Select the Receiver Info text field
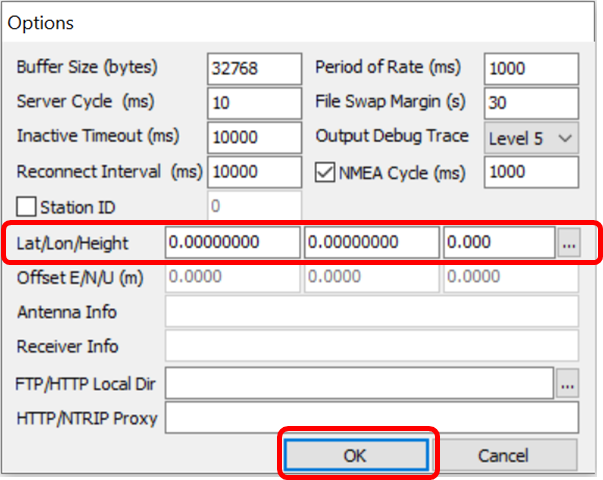Image resolution: width=603 pixels, height=480 pixels. tap(371, 346)
